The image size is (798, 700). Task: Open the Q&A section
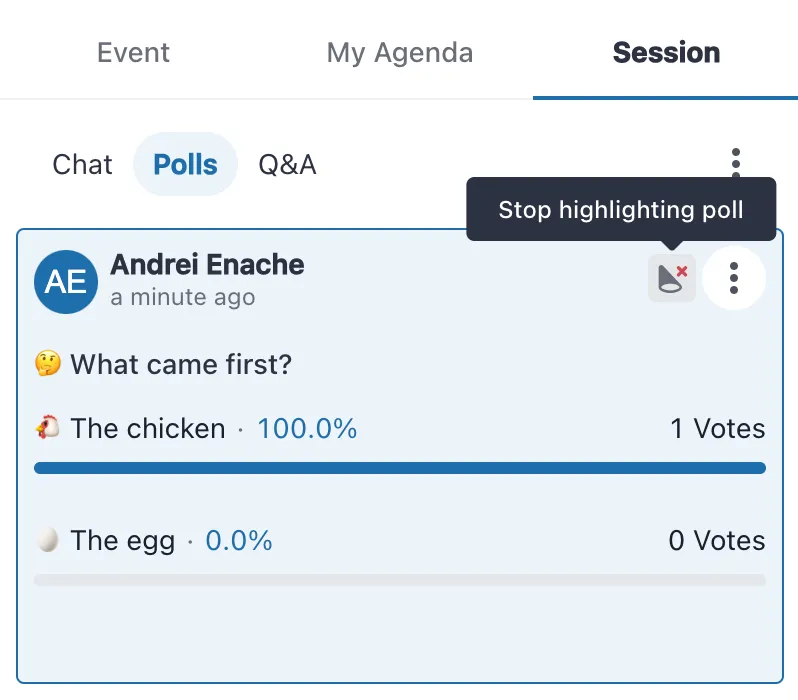pyautogui.click(x=287, y=164)
